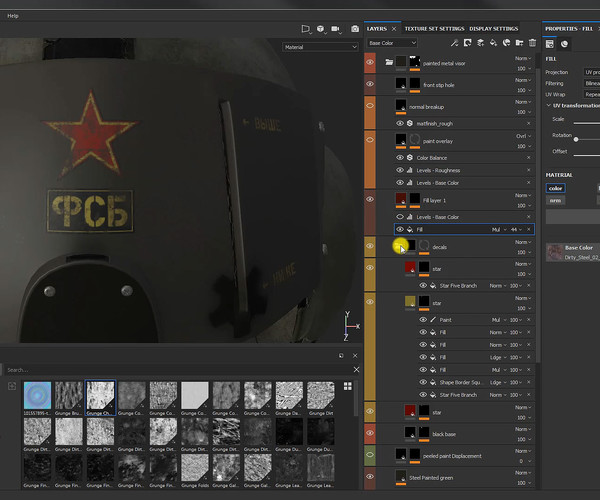The height and width of the screenshot is (500, 600).
Task: Remove the Fill effect with its X
Action: coord(529,229)
